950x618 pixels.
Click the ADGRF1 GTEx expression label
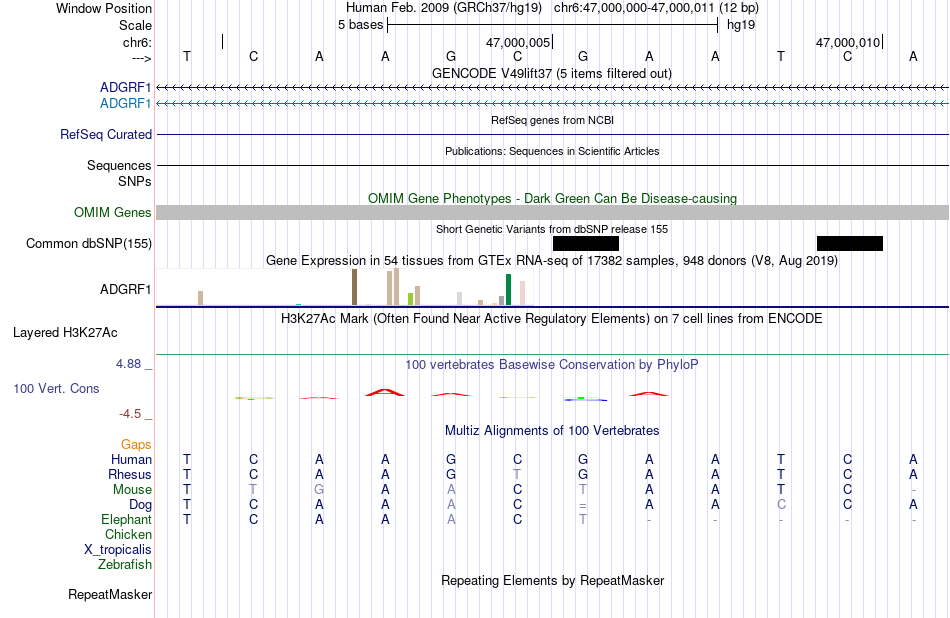click(125, 290)
